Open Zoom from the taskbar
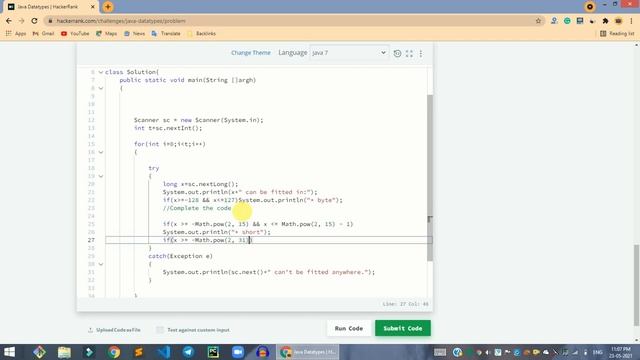Viewport: 640px width, 360px height. [238, 352]
